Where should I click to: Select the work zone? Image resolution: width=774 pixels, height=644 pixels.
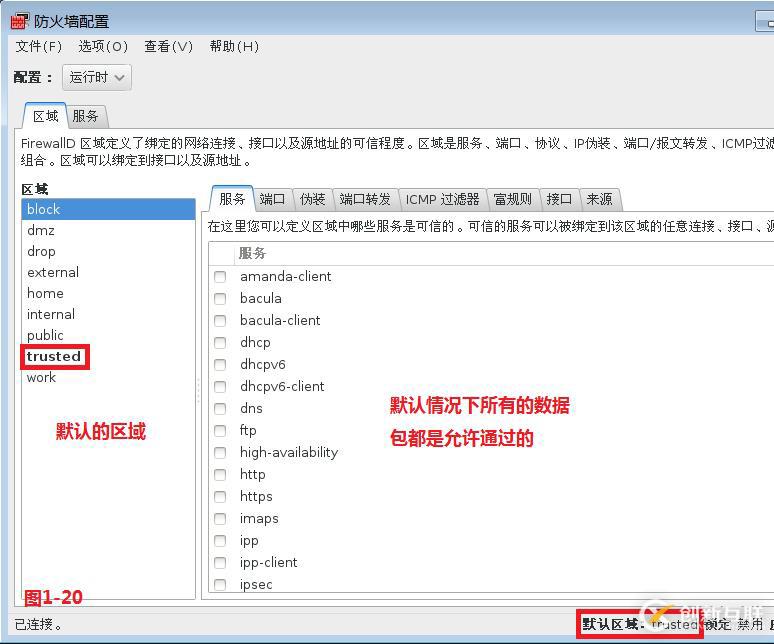coord(108,378)
